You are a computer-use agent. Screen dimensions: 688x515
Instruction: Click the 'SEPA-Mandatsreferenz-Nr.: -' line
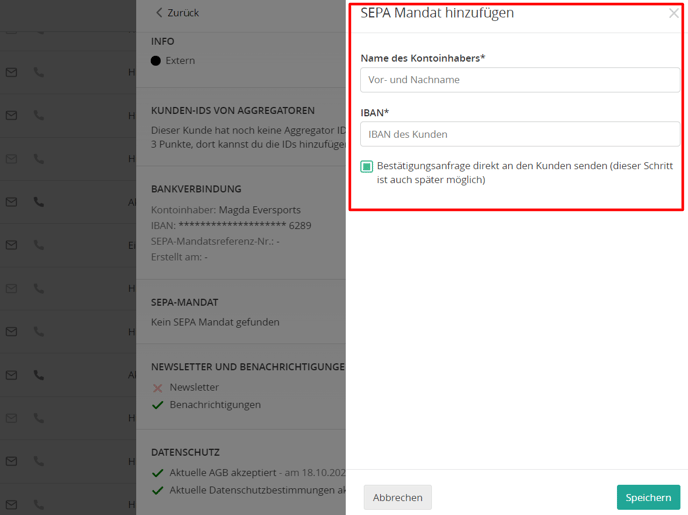(215, 241)
